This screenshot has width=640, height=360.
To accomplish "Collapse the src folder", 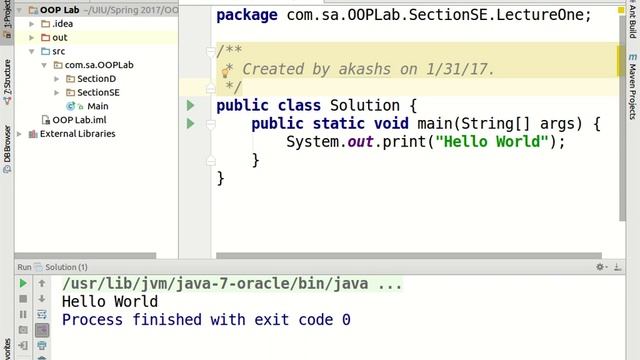I will [x=32, y=51].
